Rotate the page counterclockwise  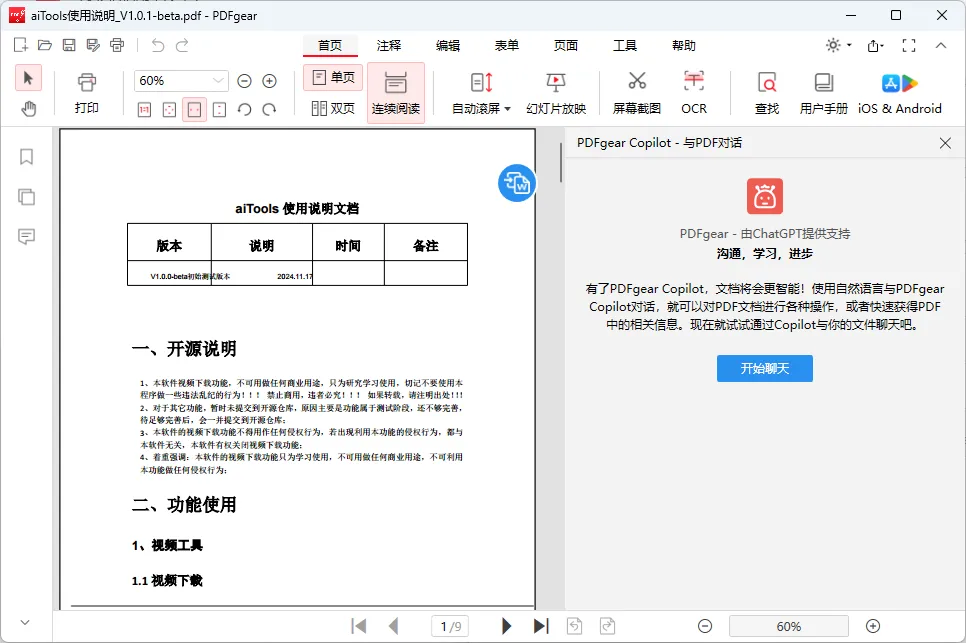[245, 109]
